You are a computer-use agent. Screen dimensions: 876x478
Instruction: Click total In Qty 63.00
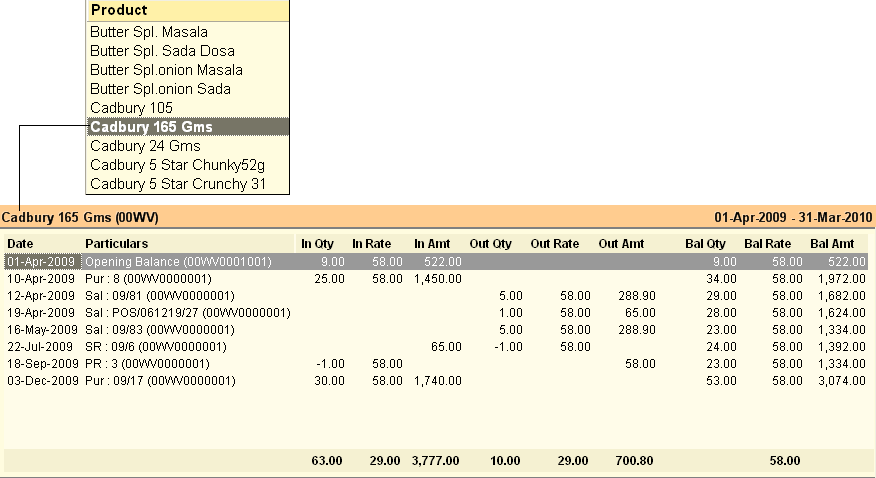click(327, 461)
